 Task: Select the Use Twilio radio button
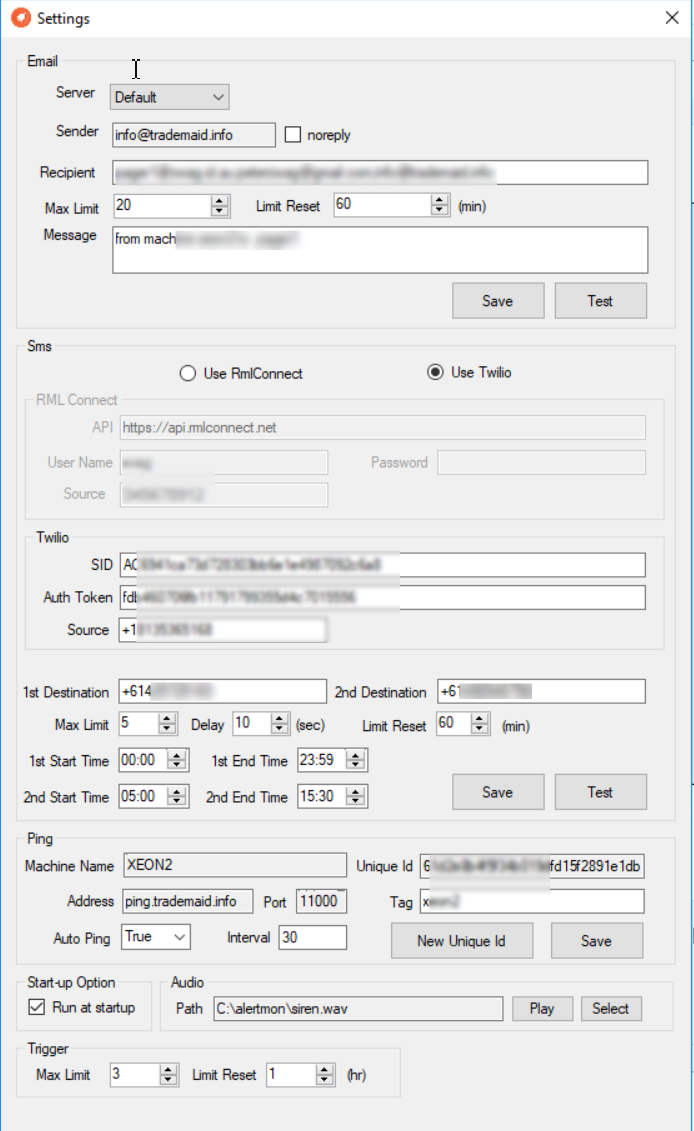[434, 372]
